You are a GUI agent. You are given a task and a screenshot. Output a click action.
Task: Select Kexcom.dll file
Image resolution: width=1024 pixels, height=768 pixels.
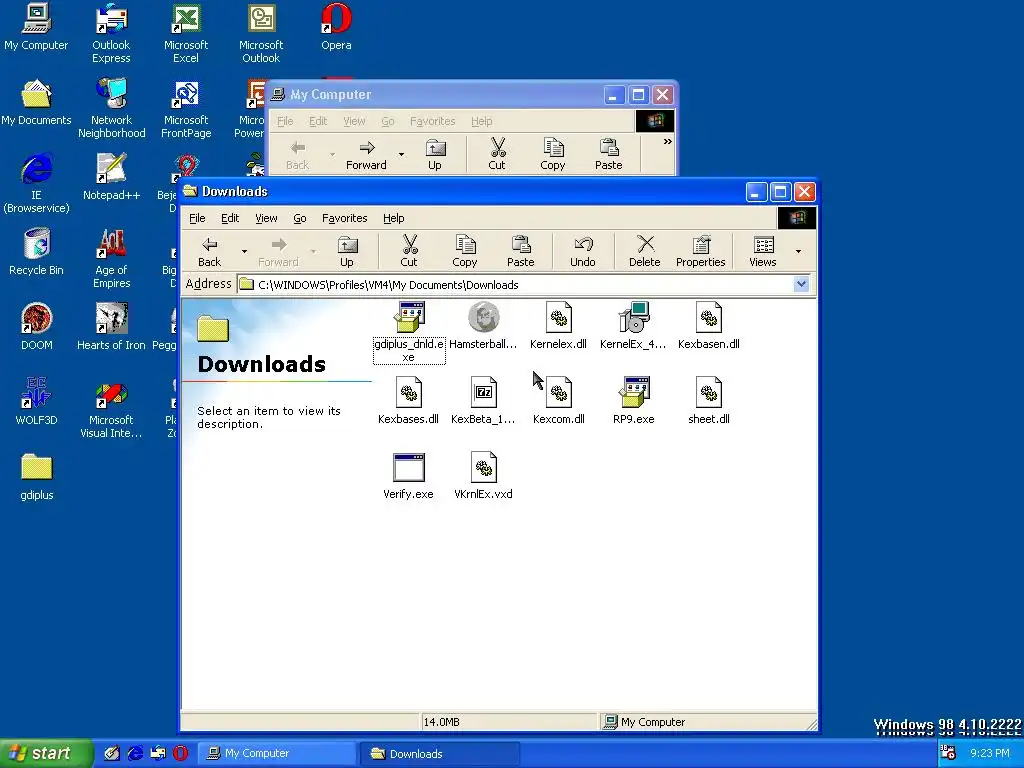(558, 400)
